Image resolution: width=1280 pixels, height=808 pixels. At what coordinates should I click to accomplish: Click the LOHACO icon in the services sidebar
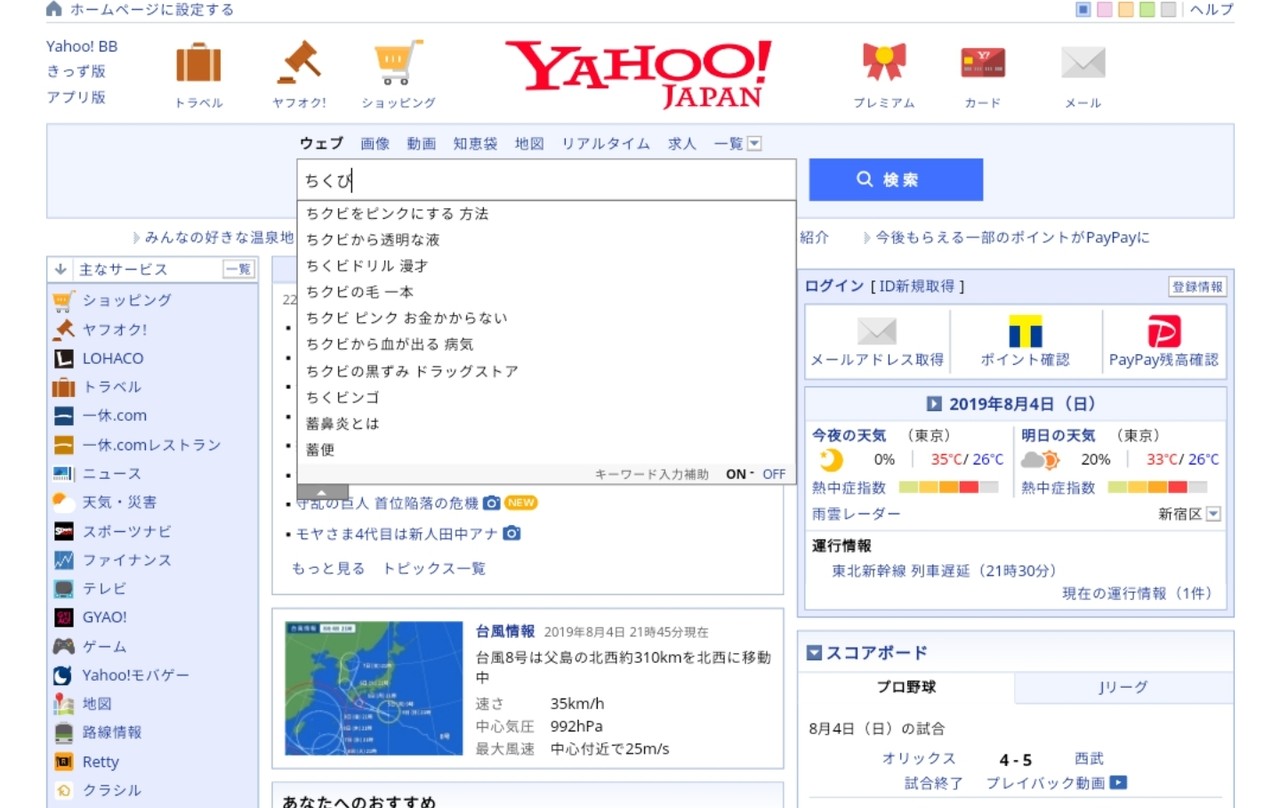[64, 358]
